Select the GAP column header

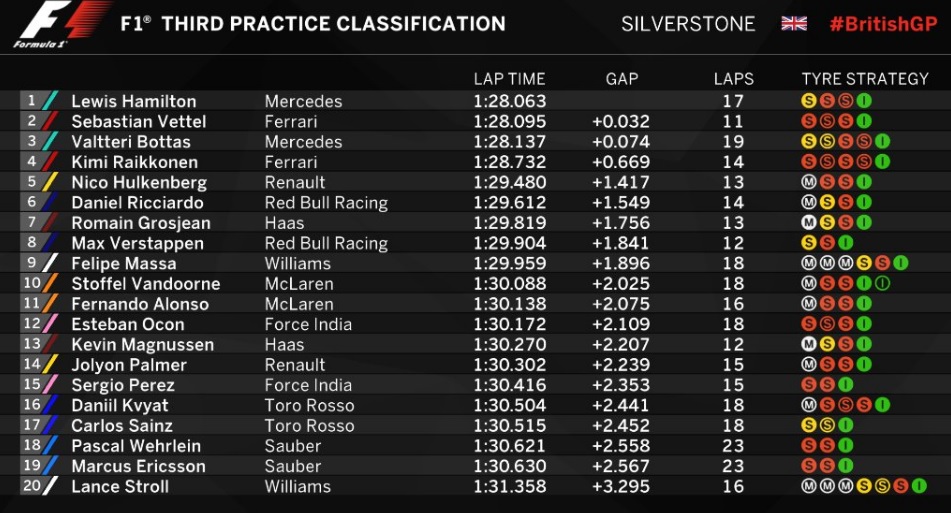click(622, 79)
